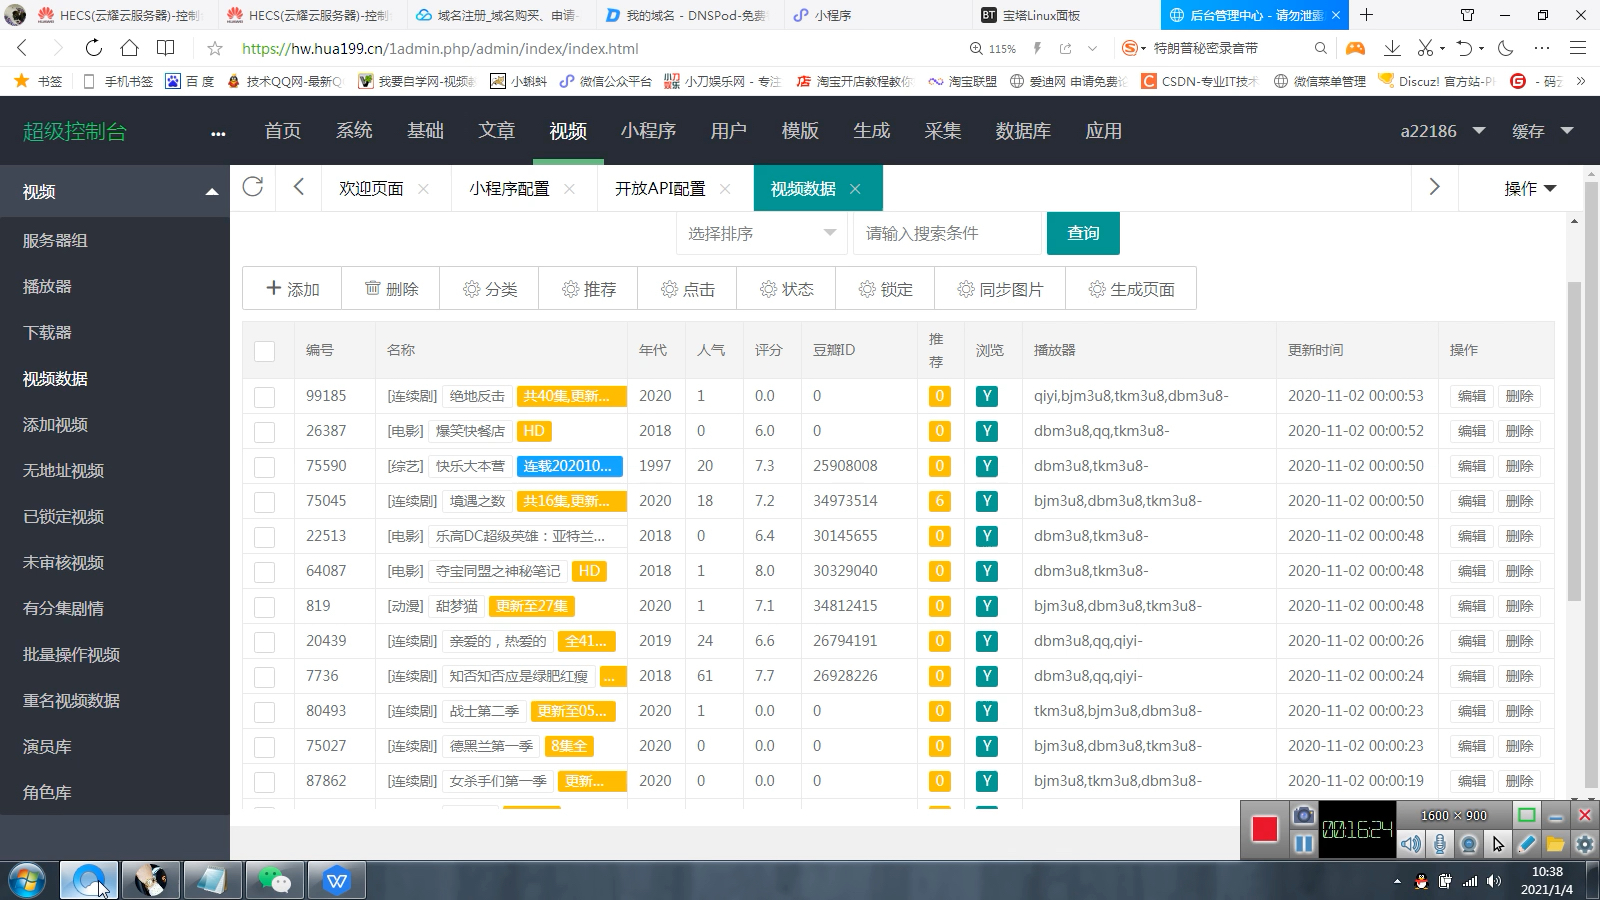Click the browser night mode moon icon

(x=1506, y=48)
